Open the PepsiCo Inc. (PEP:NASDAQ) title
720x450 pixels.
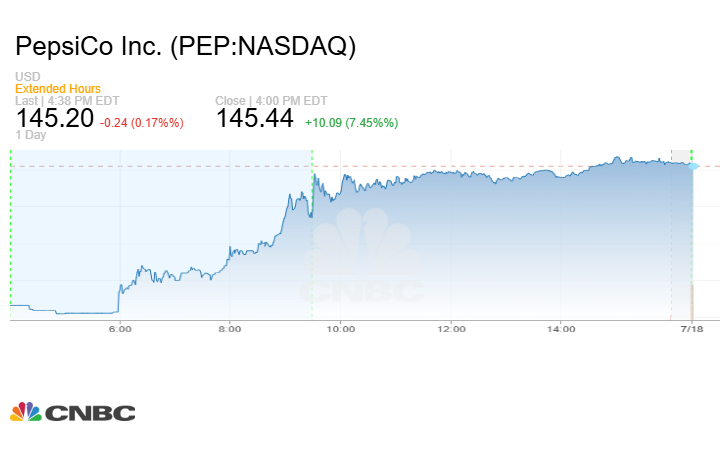(186, 47)
